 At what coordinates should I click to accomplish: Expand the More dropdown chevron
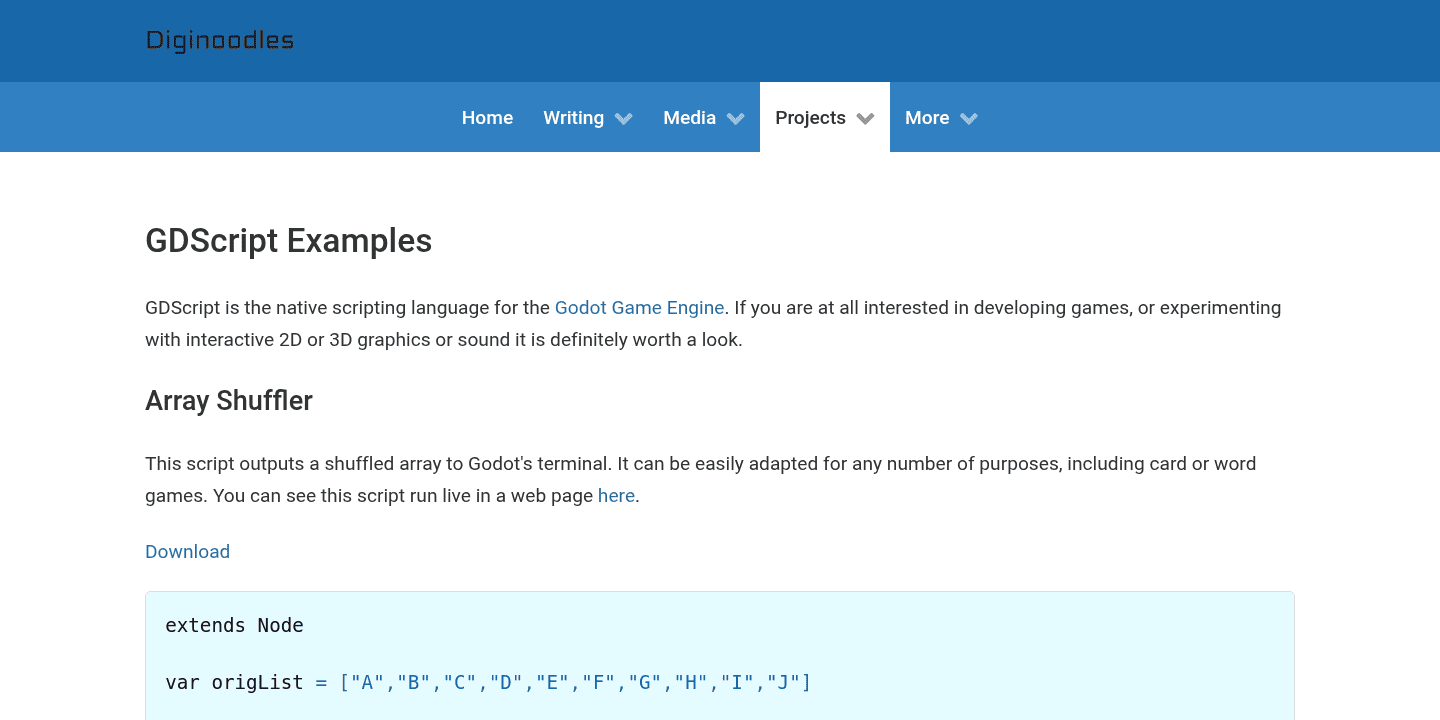[x=968, y=119]
